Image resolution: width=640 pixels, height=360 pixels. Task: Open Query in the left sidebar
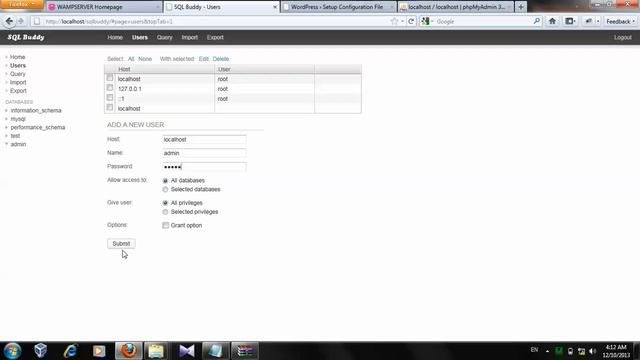pyautogui.click(x=18, y=74)
